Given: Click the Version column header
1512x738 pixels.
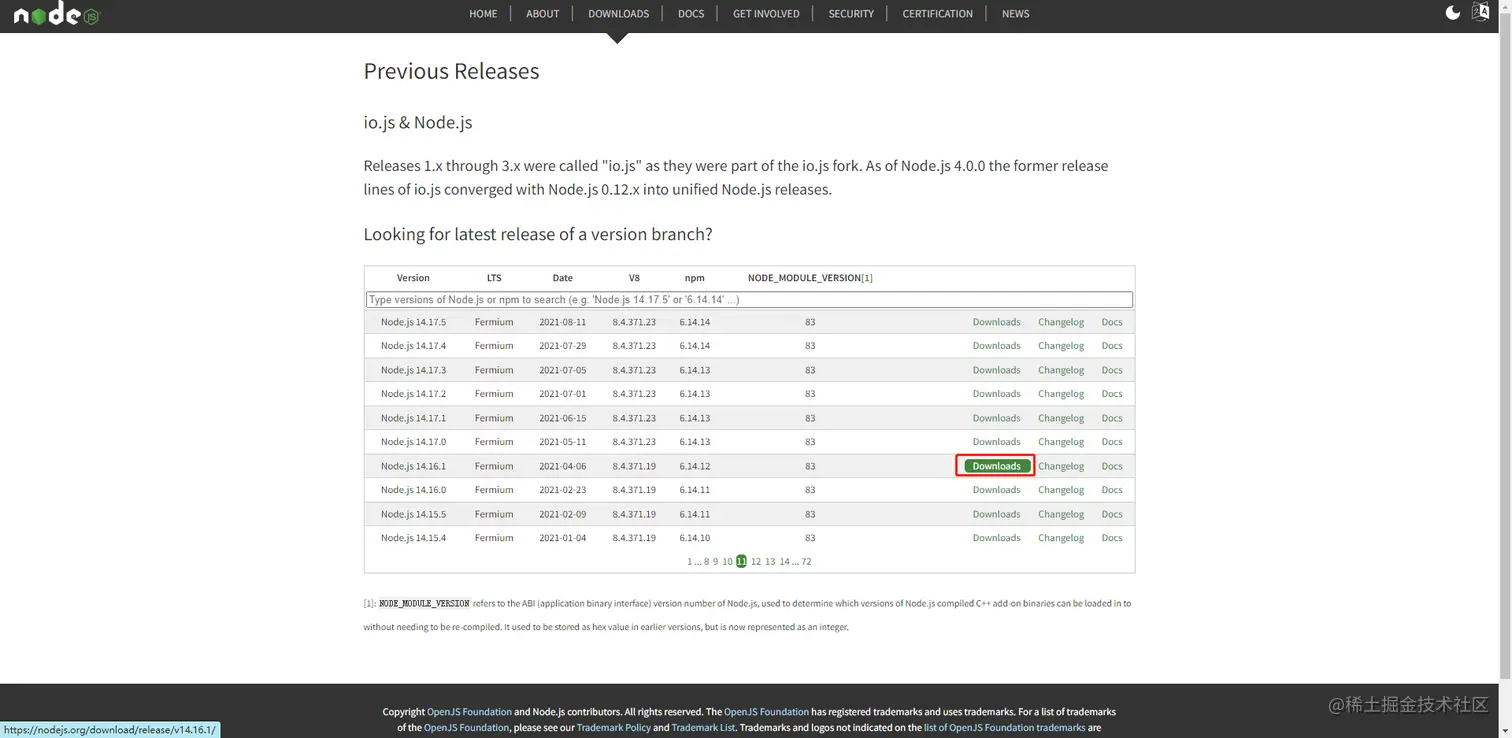Looking at the screenshot, I should [x=413, y=278].
